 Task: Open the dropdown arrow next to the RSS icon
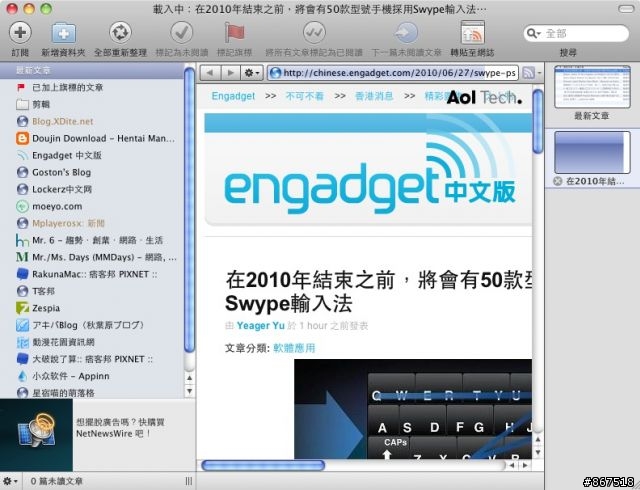[540, 73]
